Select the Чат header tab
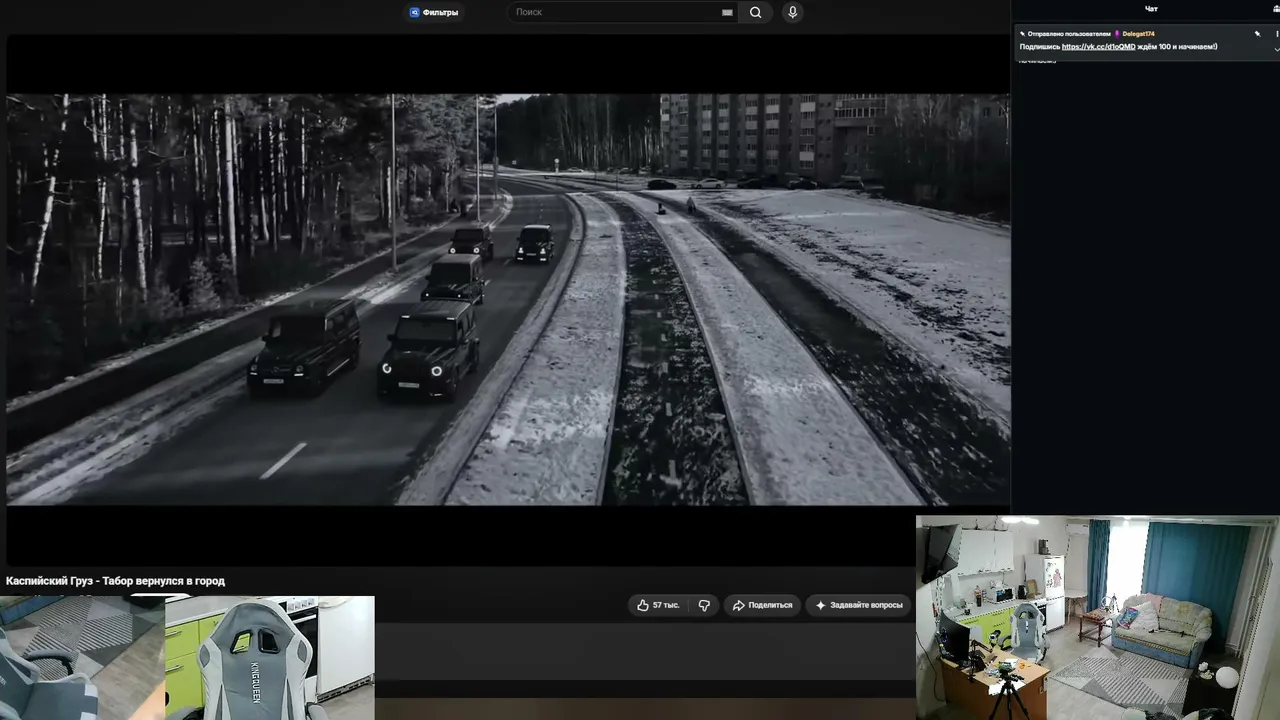This screenshot has width=1280, height=720. [1151, 9]
